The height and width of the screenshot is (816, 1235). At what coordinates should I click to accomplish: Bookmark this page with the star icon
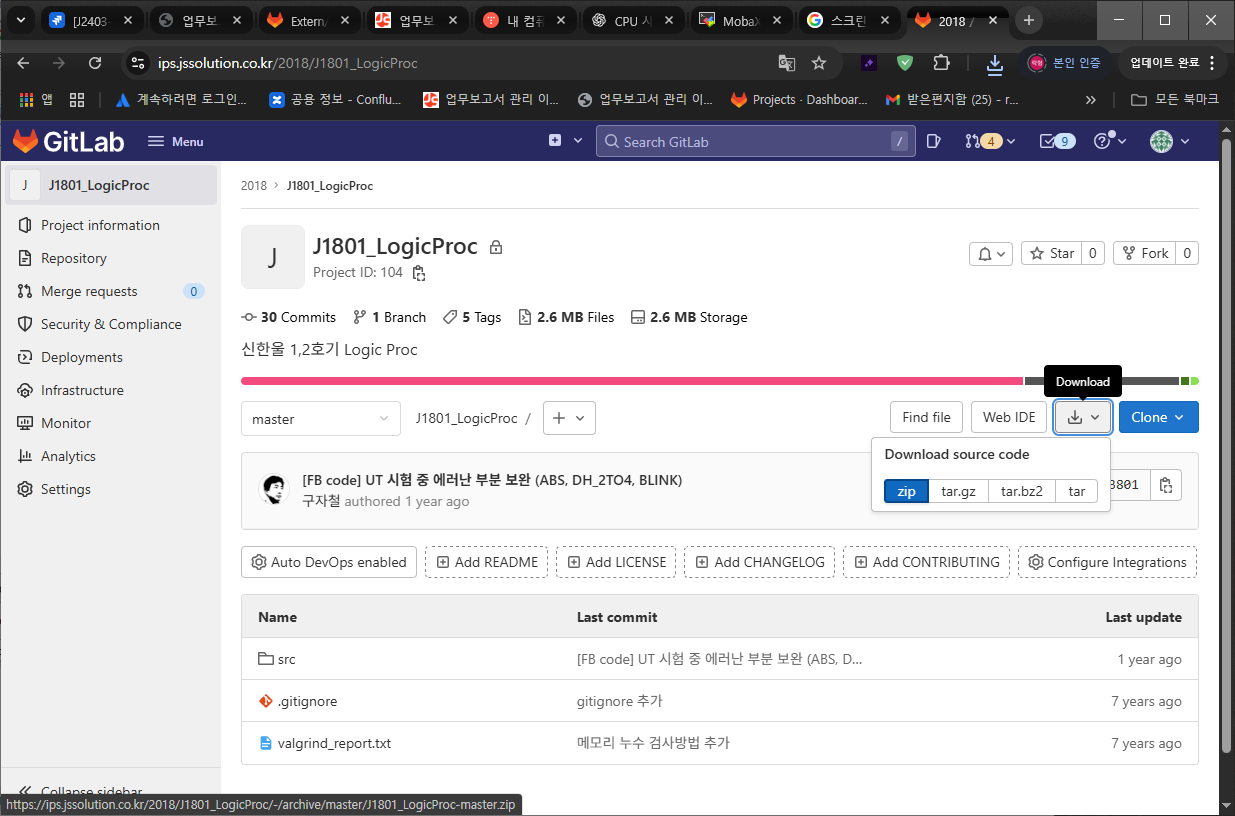[x=819, y=63]
